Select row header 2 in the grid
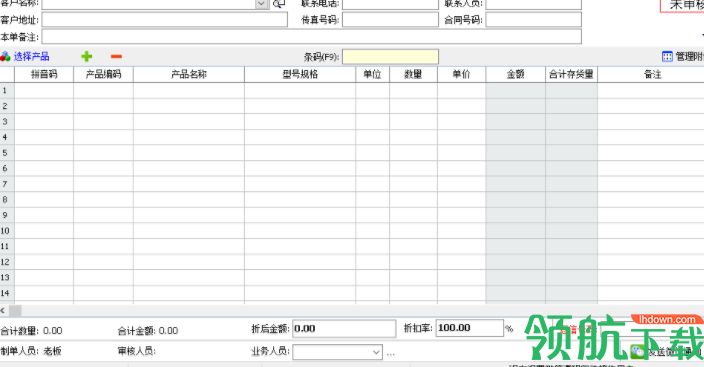The width and height of the screenshot is (704, 367). (7, 106)
